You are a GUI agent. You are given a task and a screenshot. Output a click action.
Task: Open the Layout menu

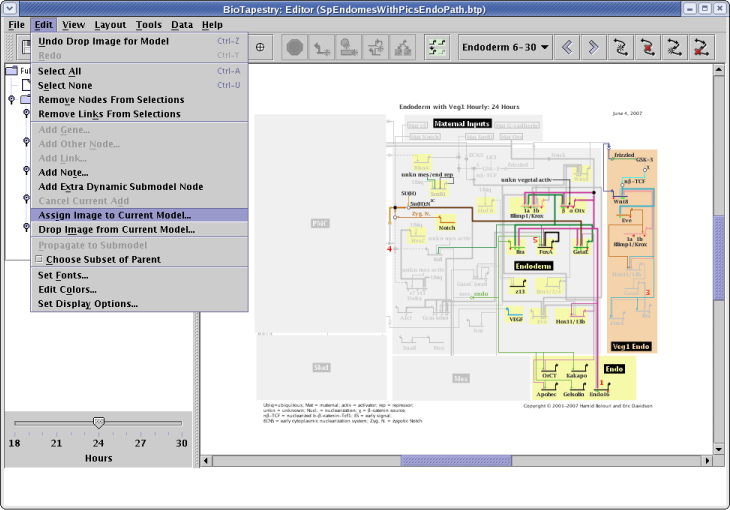pos(110,24)
